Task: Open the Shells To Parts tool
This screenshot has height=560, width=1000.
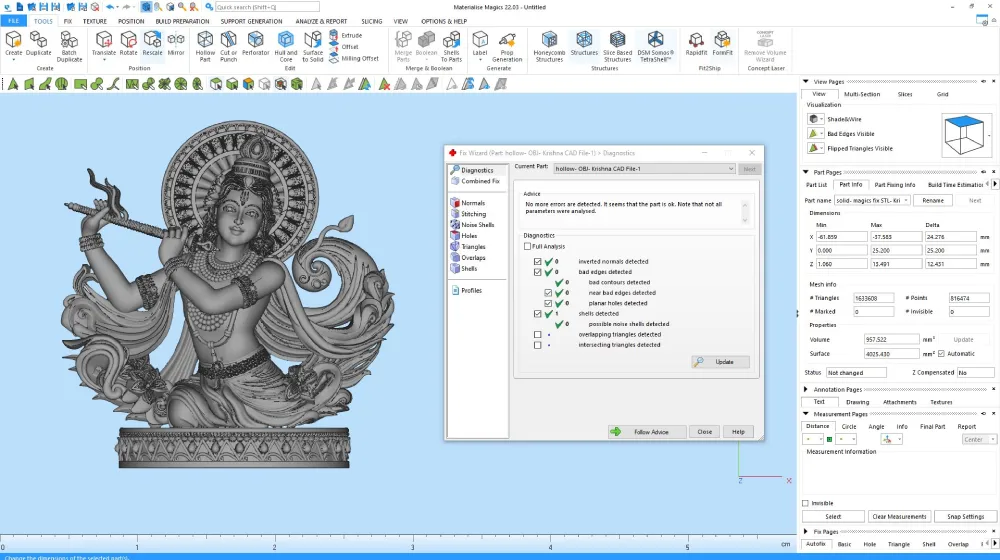Action: 451,47
